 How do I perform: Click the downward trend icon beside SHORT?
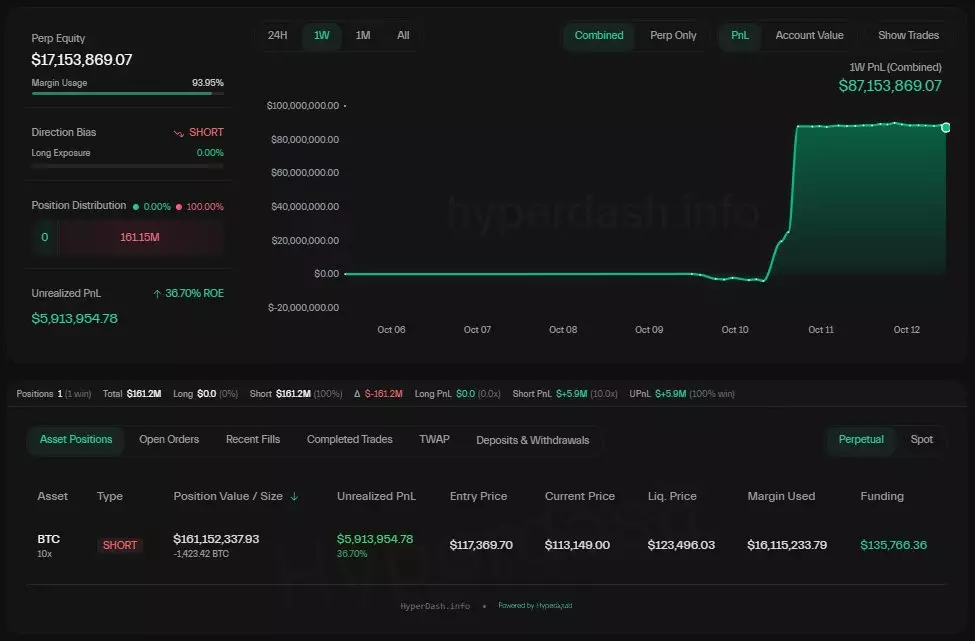(x=178, y=133)
